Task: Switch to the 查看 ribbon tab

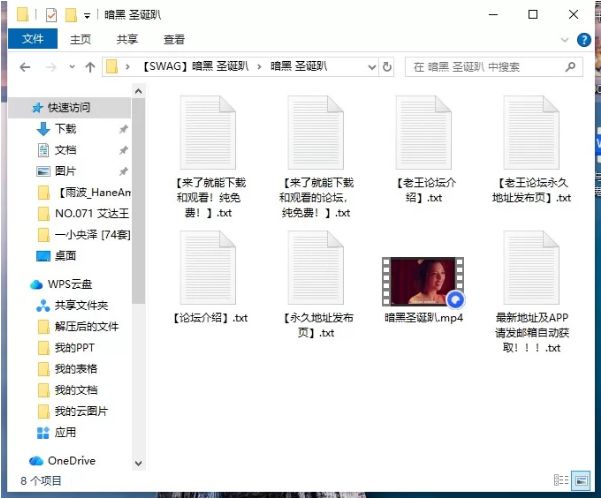Action: [174, 39]
